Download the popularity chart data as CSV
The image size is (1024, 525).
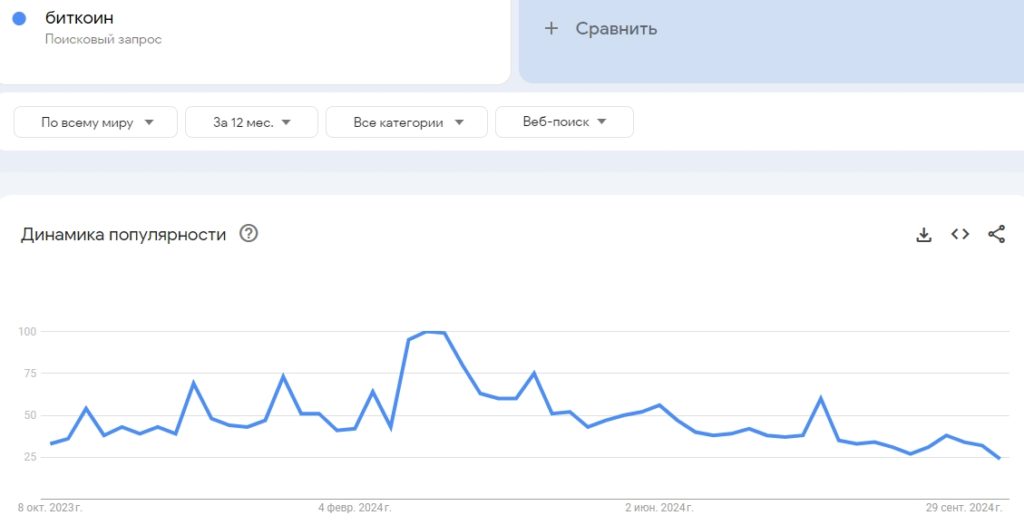pos(924,234)
